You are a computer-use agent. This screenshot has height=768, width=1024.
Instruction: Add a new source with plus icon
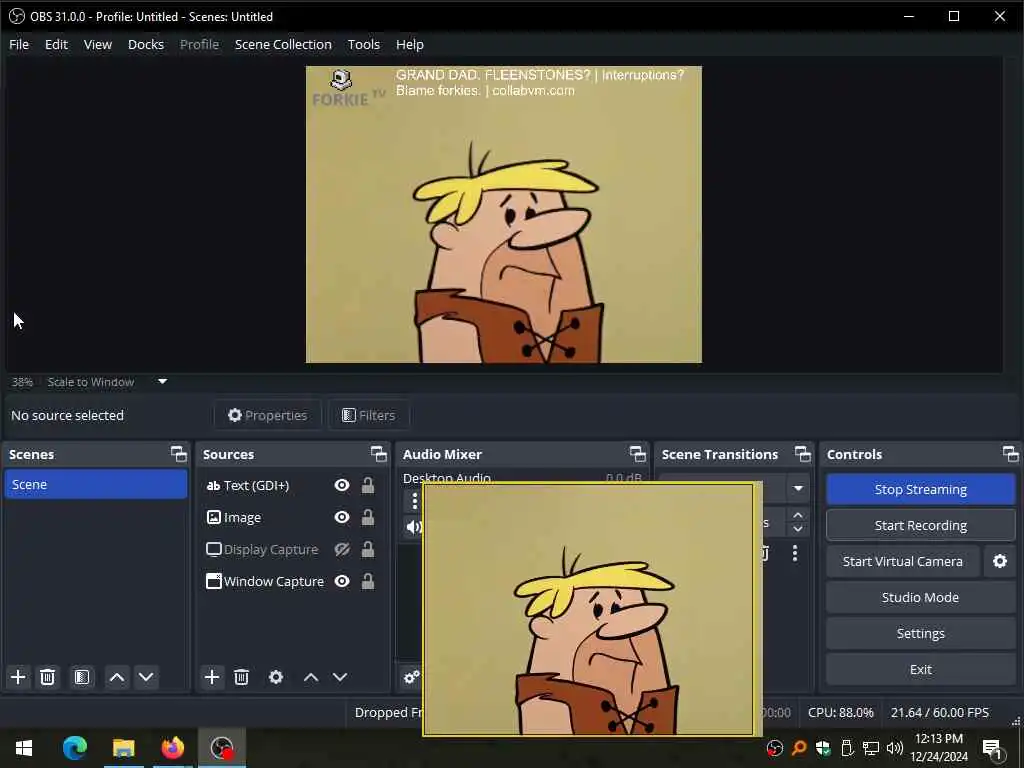click(x=212, y=677)
